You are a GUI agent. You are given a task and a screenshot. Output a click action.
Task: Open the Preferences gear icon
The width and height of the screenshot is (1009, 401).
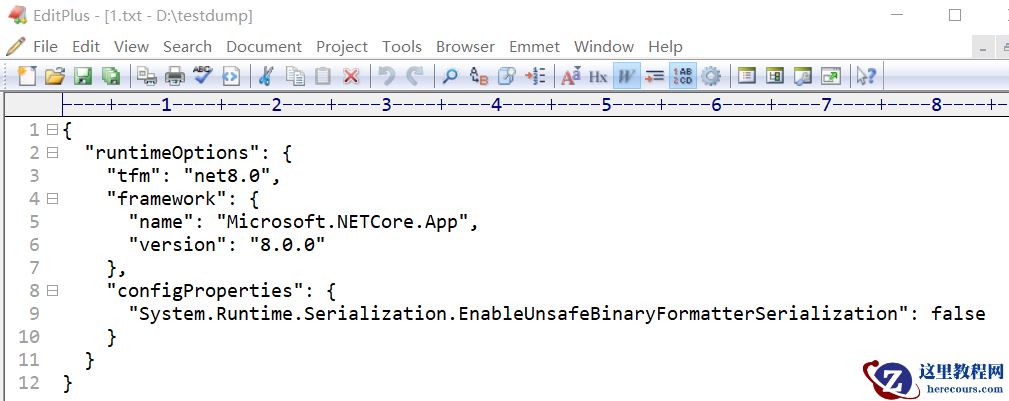(711, 75)
